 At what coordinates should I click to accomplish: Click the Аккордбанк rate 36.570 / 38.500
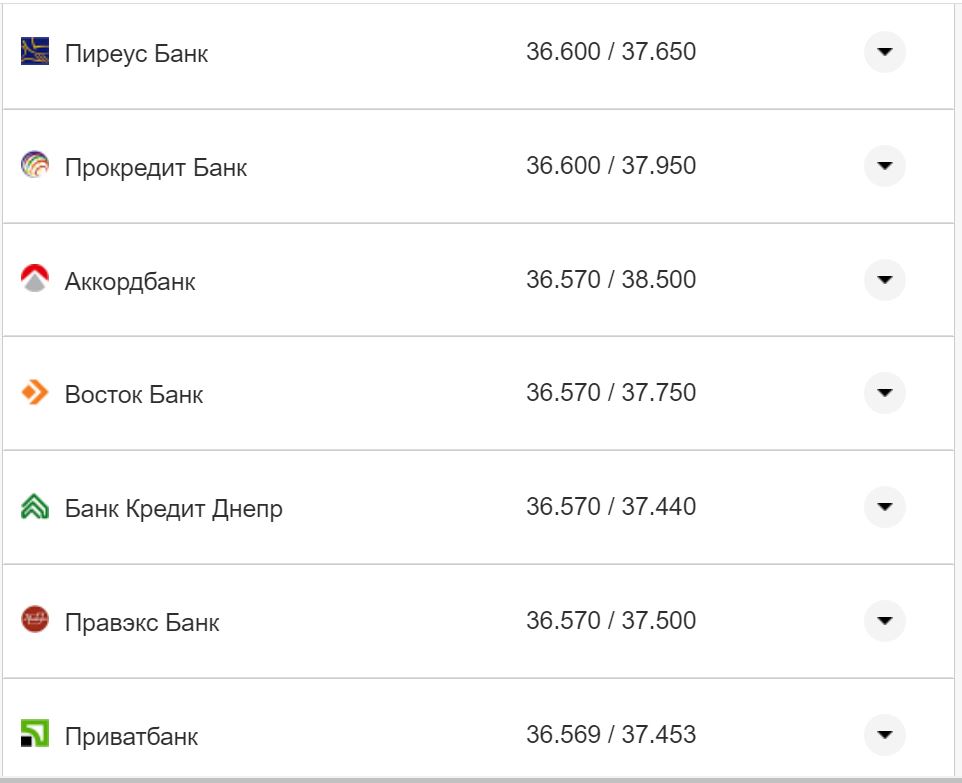pyautogui.click(x=610, y=279)
